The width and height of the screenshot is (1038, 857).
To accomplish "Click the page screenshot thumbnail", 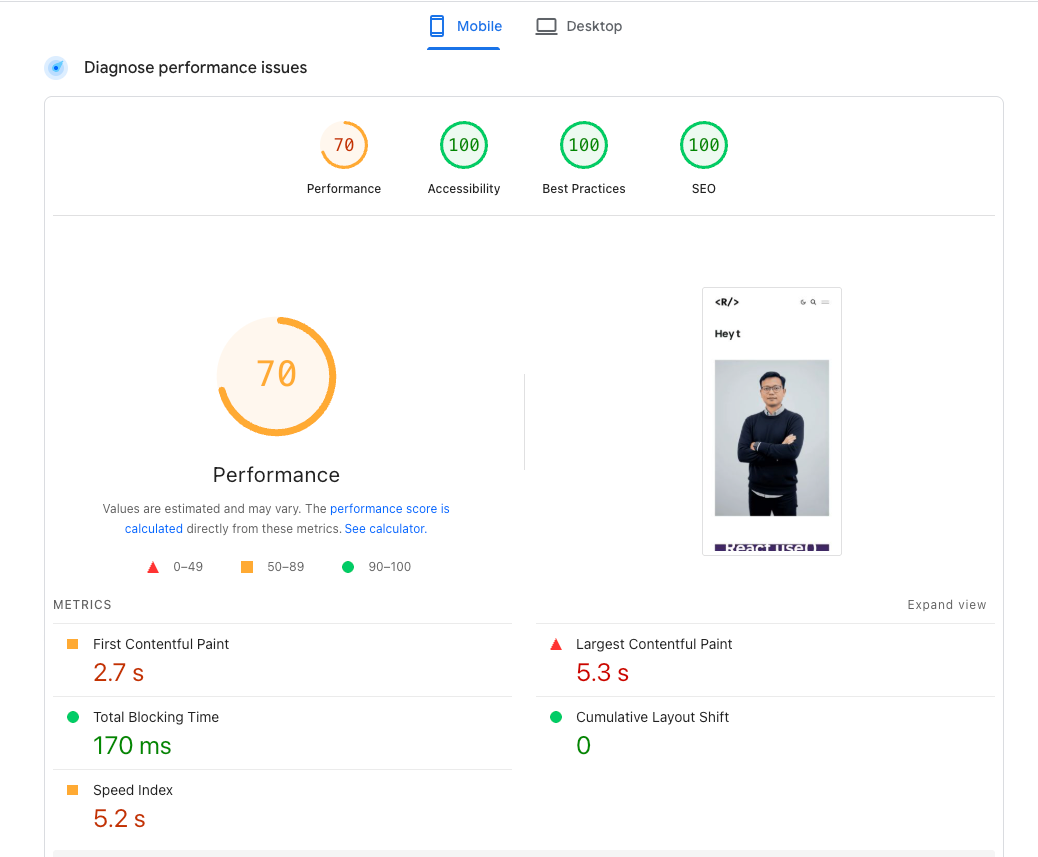I will [x=772, y=421].
